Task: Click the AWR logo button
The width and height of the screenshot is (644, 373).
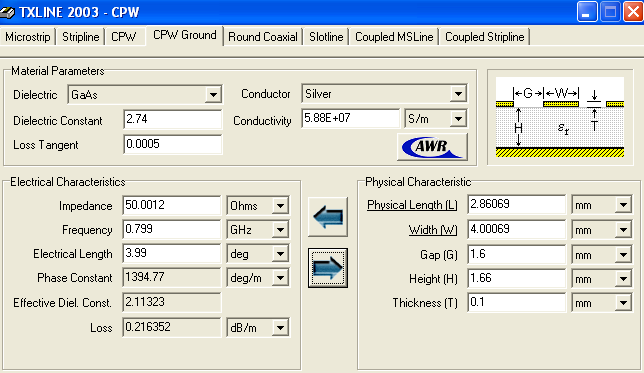Action: [x=432, y=147]
